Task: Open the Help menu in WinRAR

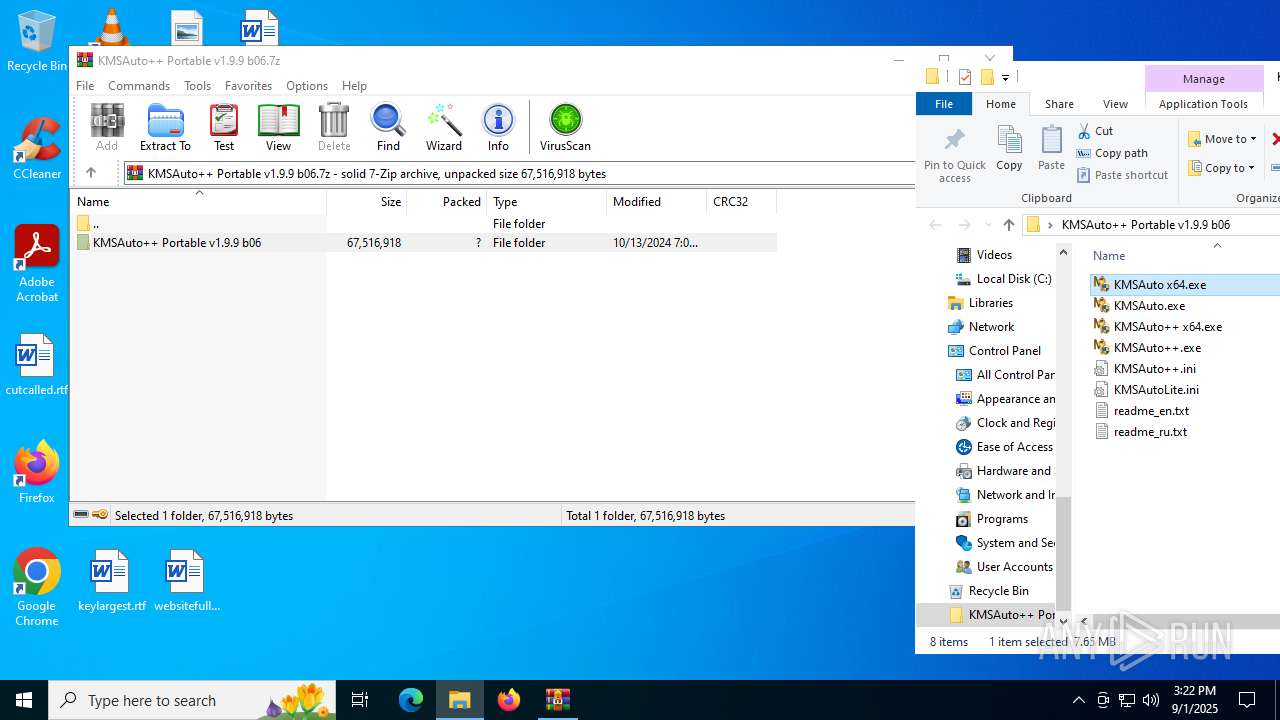Action: pos(354,86)
